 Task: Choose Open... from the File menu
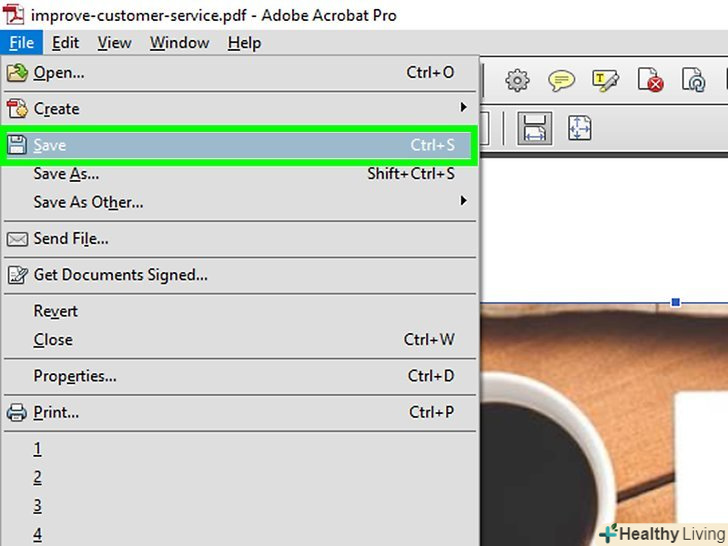coord(240,72)
